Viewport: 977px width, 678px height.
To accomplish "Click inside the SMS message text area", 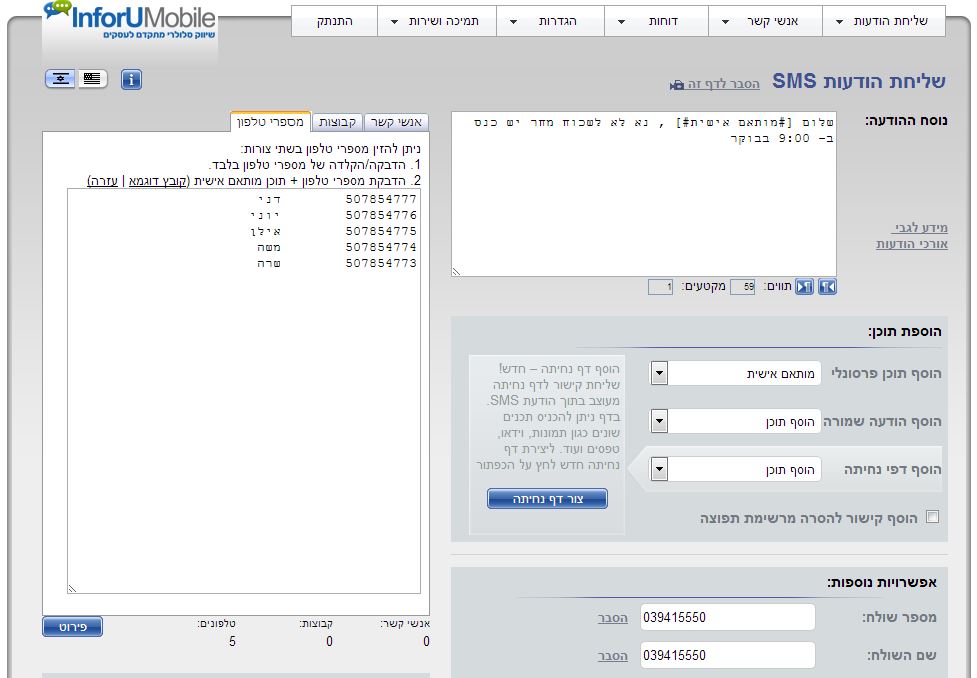I will pos(643,194).
